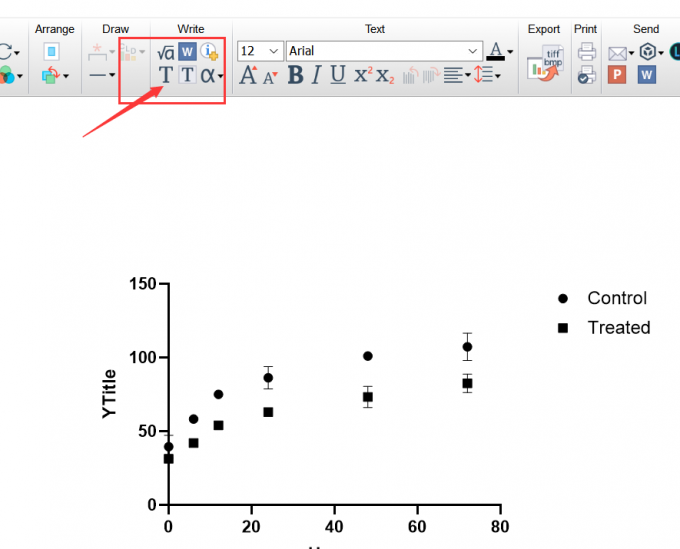680x549 pixels.
Task: Insert equation with square root icon
Action: pyautogui.click(x=166, y=52)
